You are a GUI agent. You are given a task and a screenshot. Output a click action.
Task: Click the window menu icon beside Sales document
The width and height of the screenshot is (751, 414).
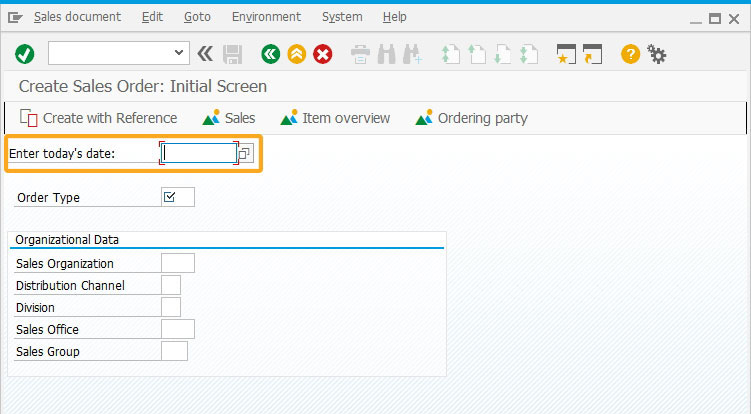point(15,18)
